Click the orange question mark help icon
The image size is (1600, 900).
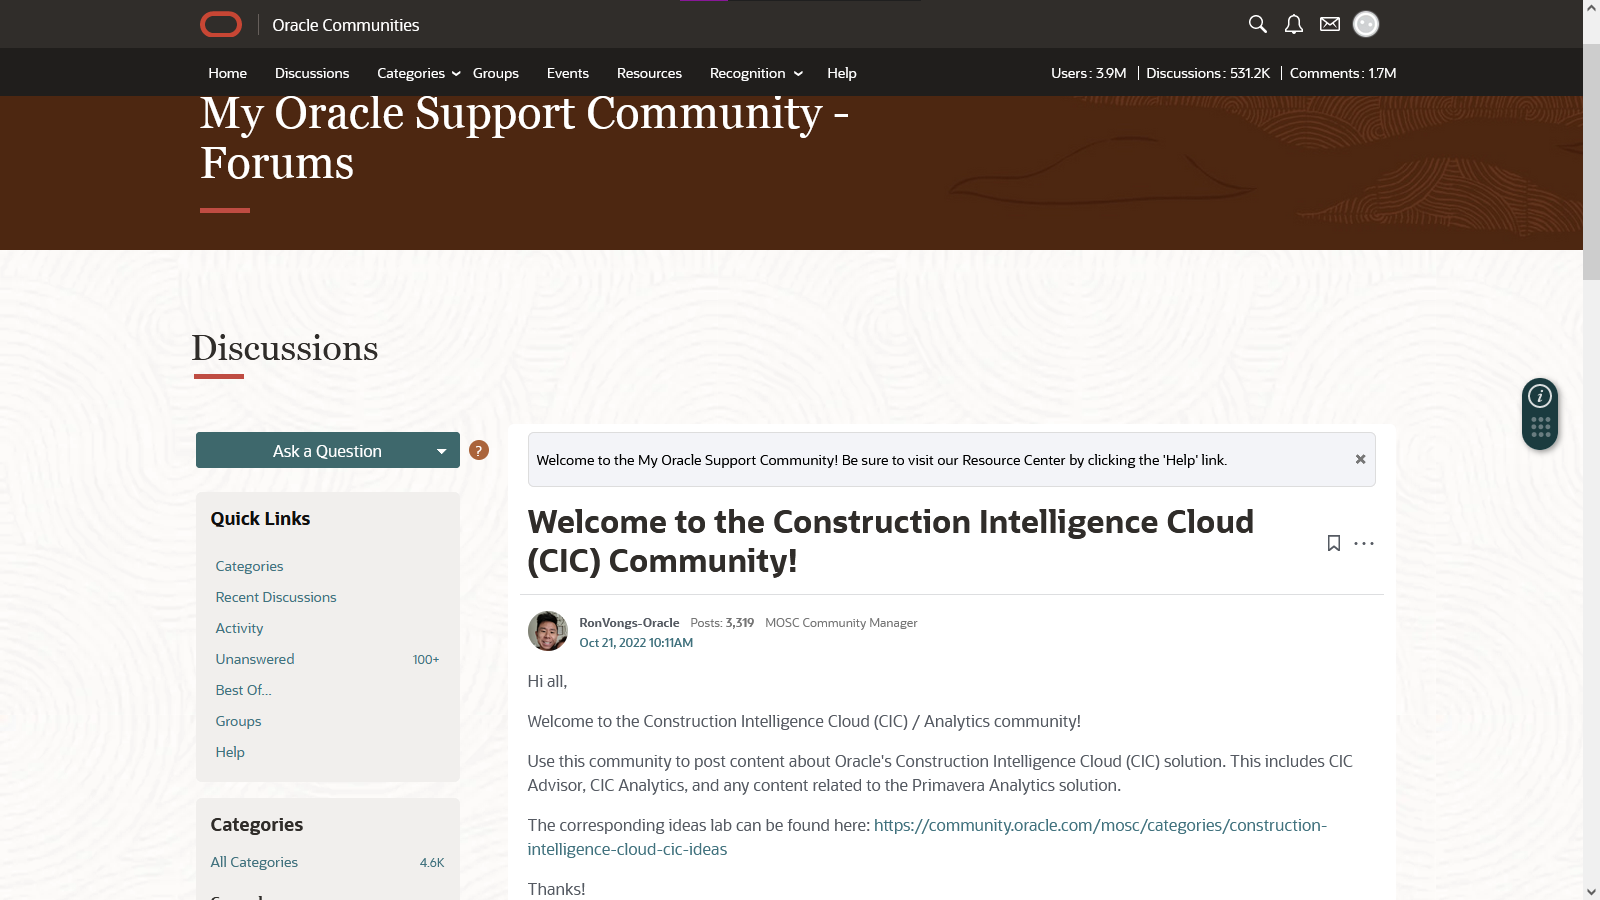click(479, 450)
